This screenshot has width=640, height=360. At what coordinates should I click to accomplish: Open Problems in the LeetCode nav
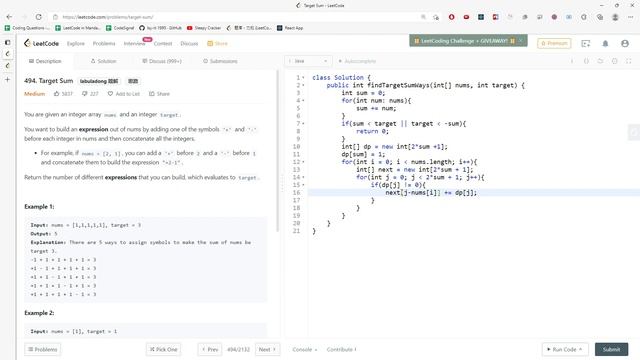(104, 43)
